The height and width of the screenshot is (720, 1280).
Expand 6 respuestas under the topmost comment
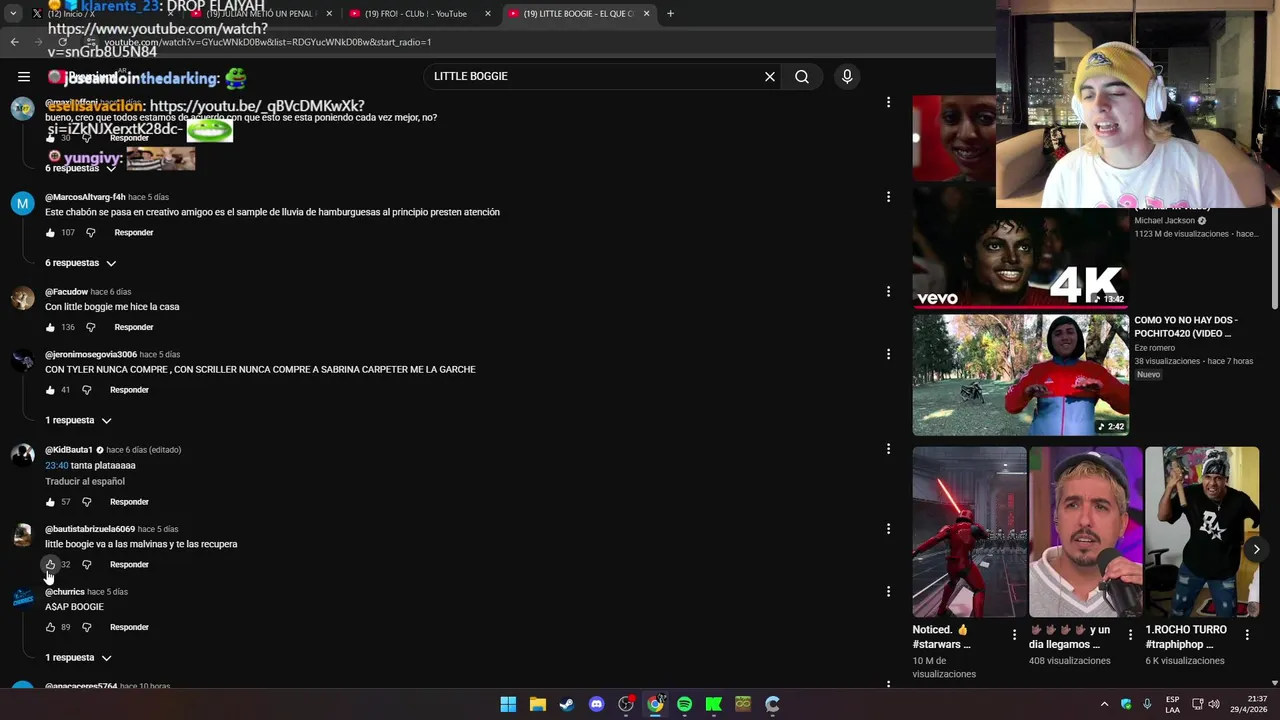(80, 168)
